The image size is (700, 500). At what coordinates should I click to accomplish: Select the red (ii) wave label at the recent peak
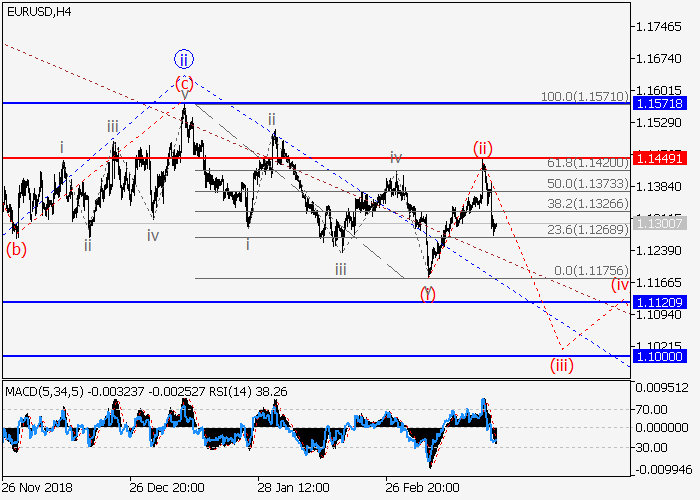485,149
